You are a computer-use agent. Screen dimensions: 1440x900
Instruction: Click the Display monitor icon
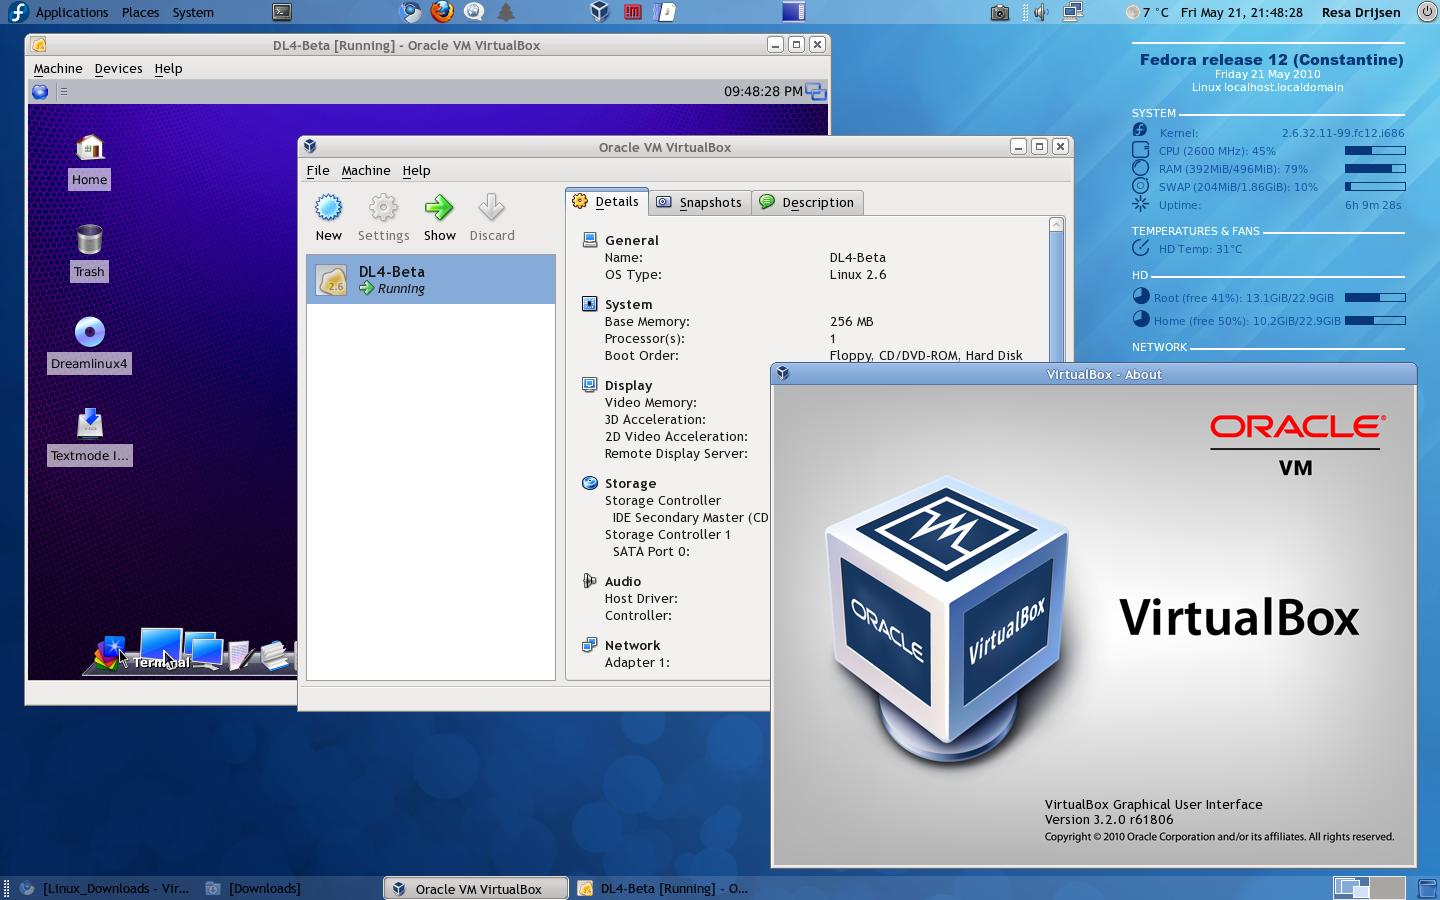coord(590,385)
